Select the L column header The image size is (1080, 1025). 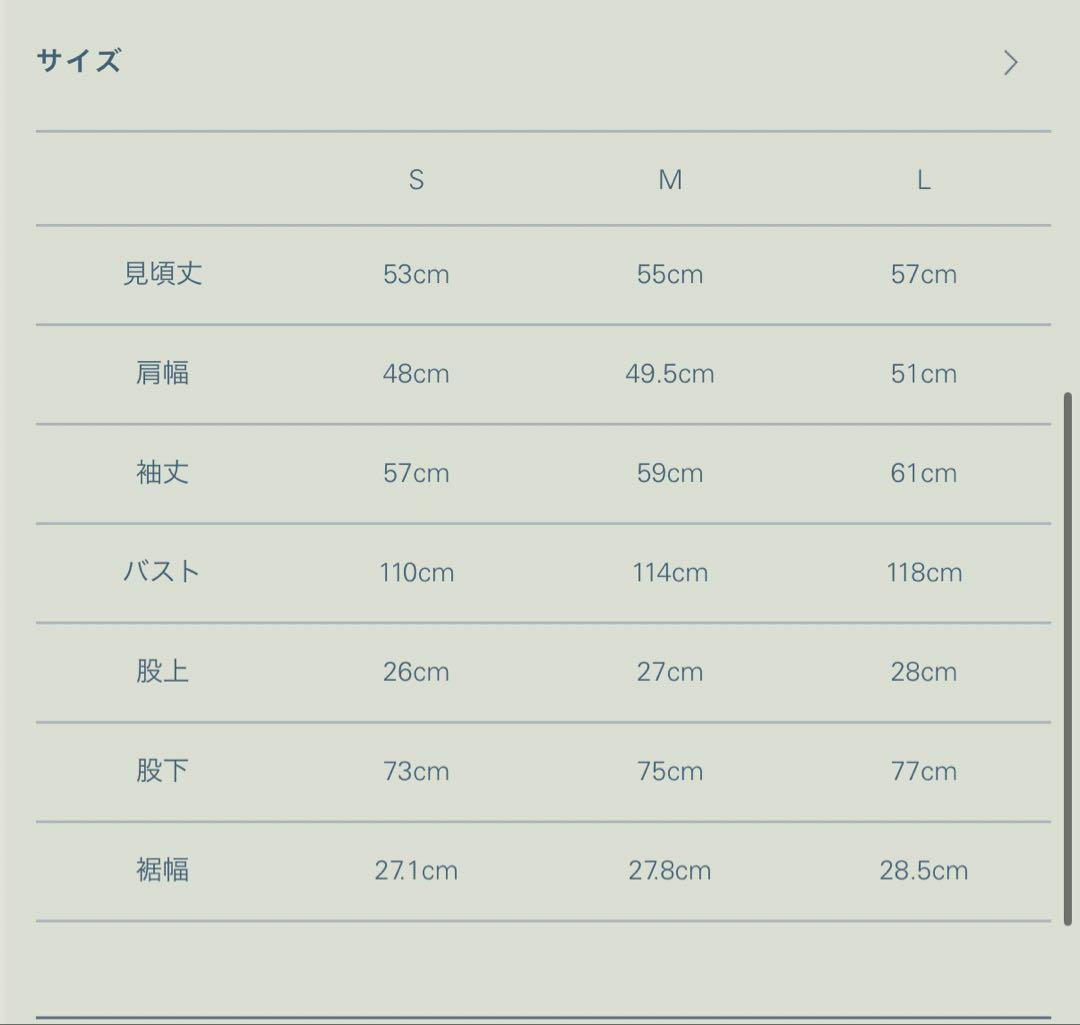[x=923, y=180]
